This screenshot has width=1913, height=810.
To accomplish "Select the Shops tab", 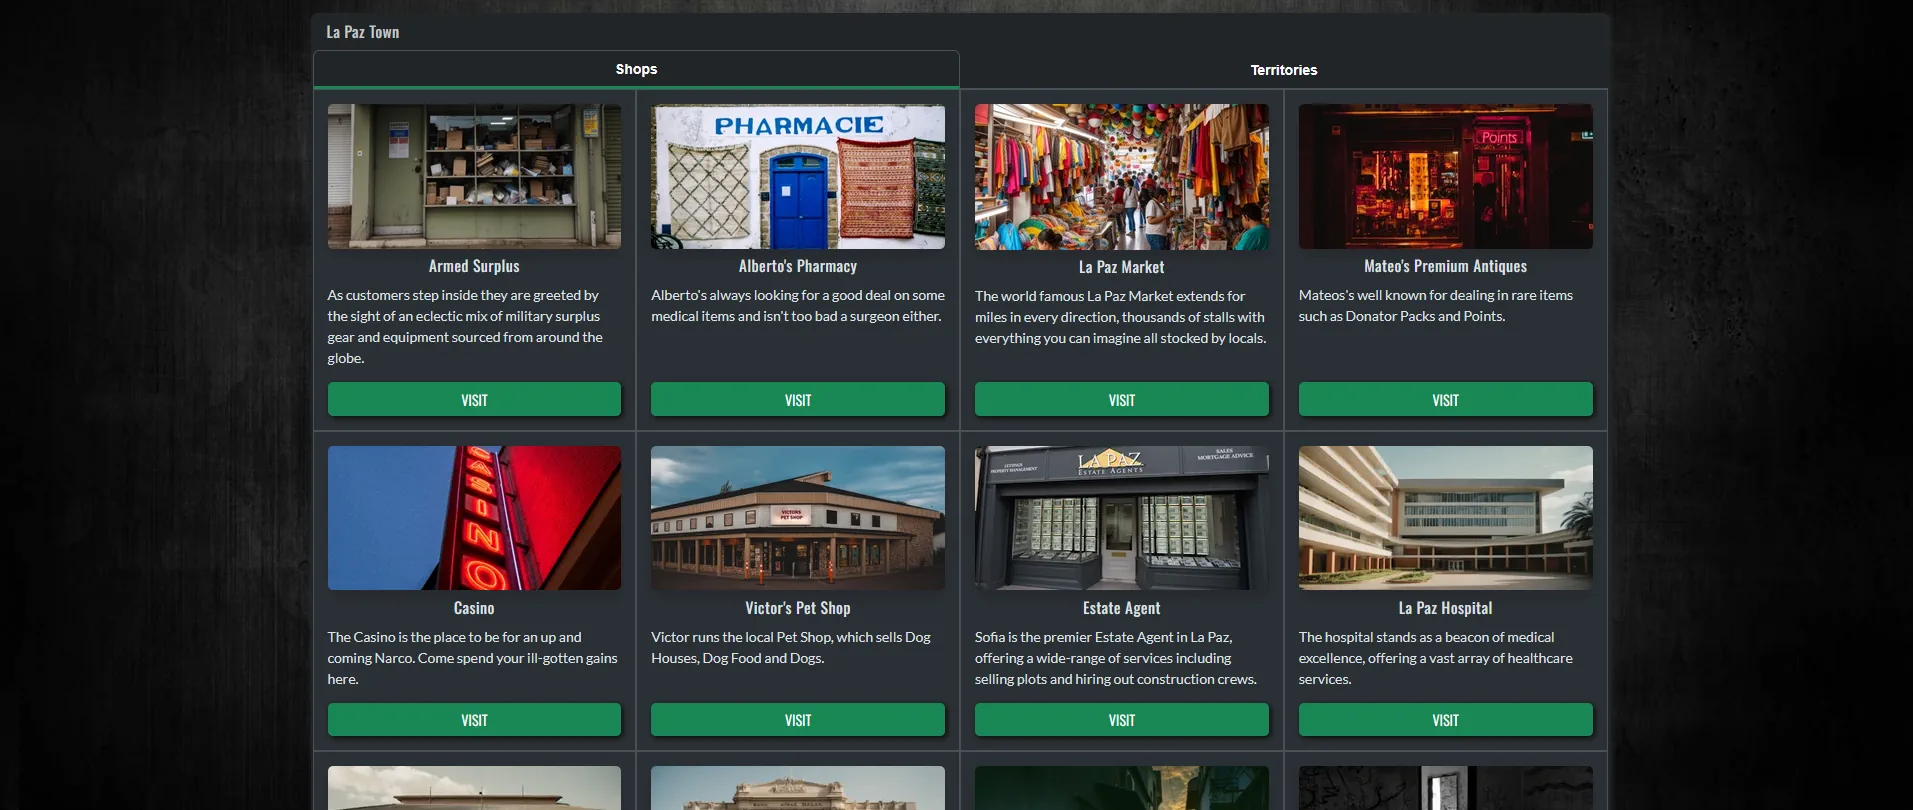I will pyautogui.click(x=636, y=69).
